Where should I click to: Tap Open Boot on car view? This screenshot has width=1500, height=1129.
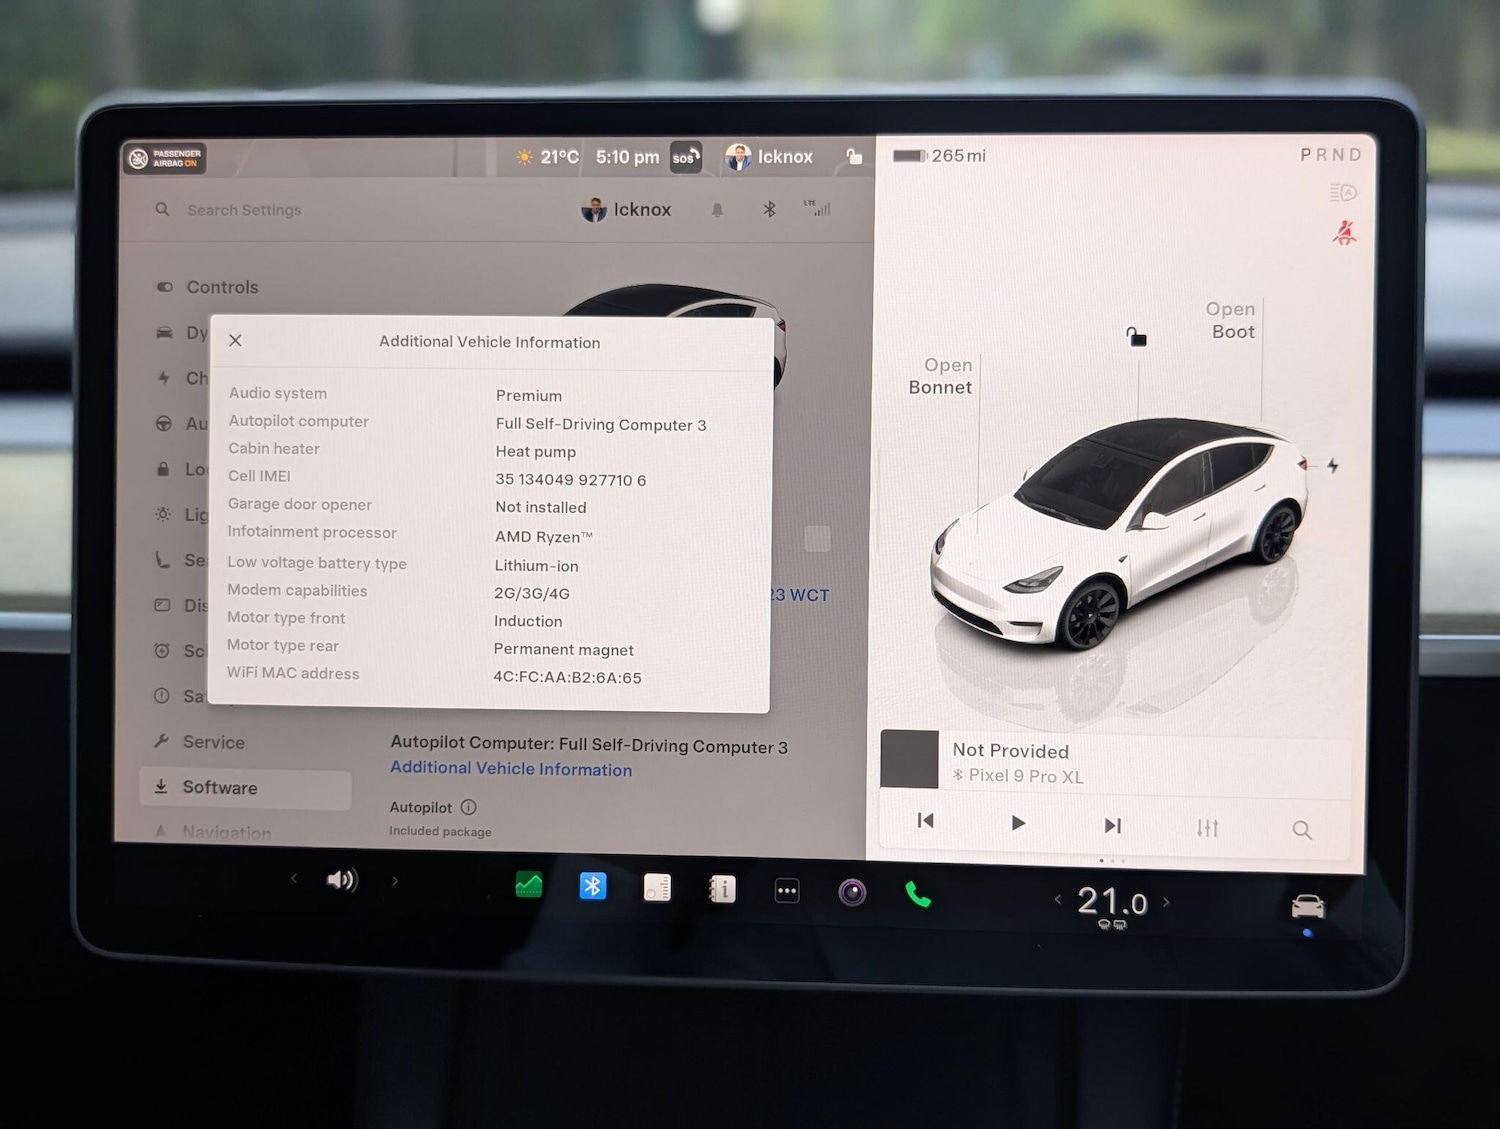point(1231,320)
